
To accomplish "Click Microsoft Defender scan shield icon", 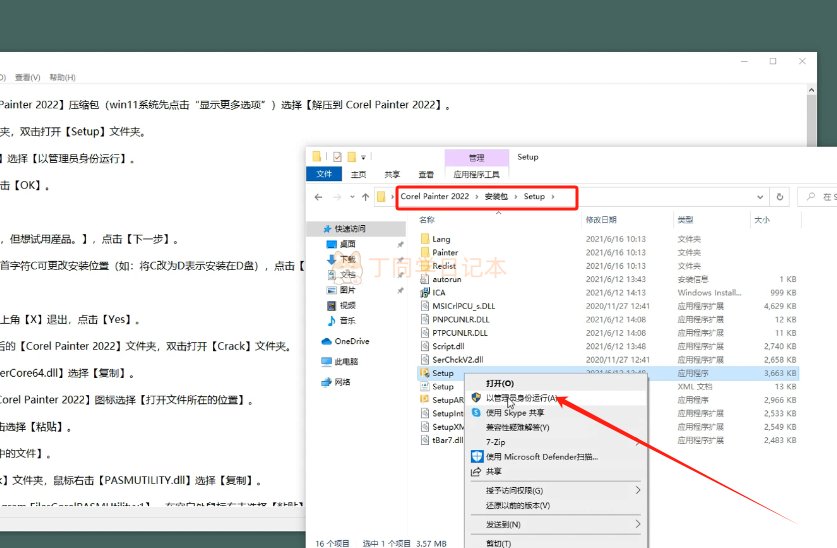I will [x=476, y=457].
